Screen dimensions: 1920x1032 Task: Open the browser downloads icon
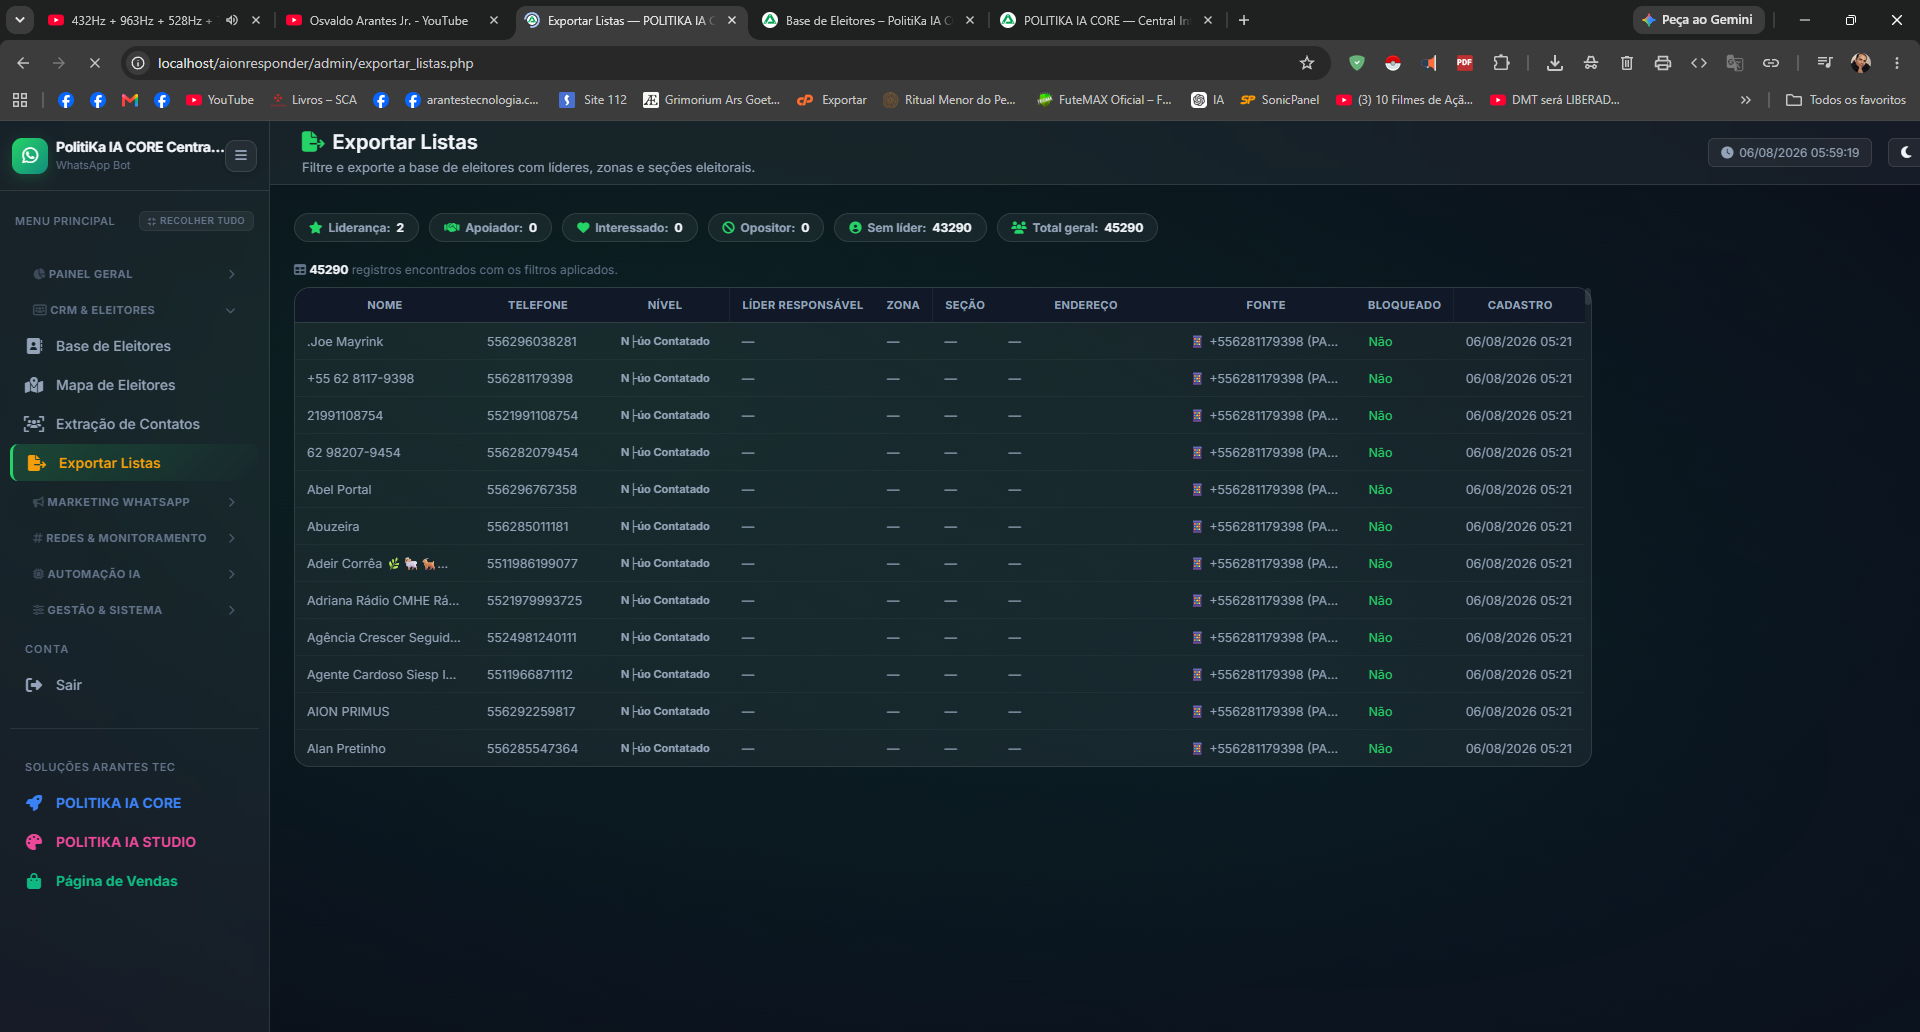point(1555,63)
